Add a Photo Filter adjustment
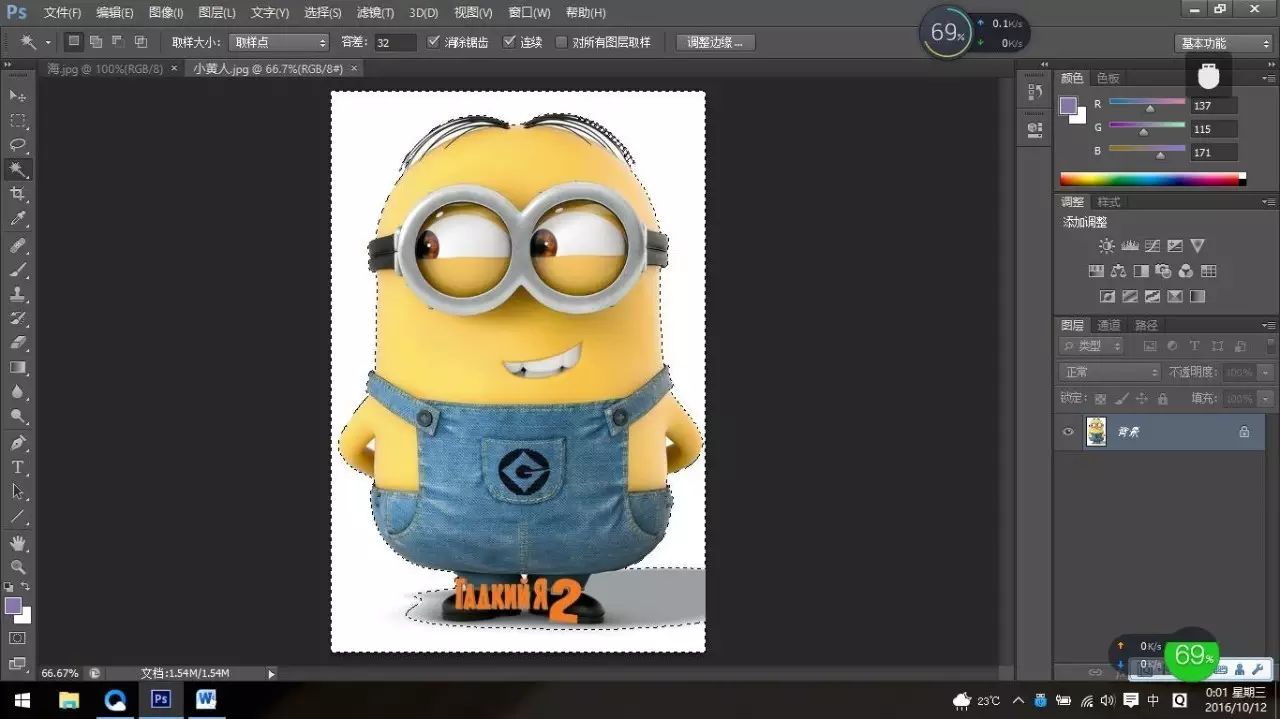Viewport: 1280px width, 719px height. click(1163, 271)
